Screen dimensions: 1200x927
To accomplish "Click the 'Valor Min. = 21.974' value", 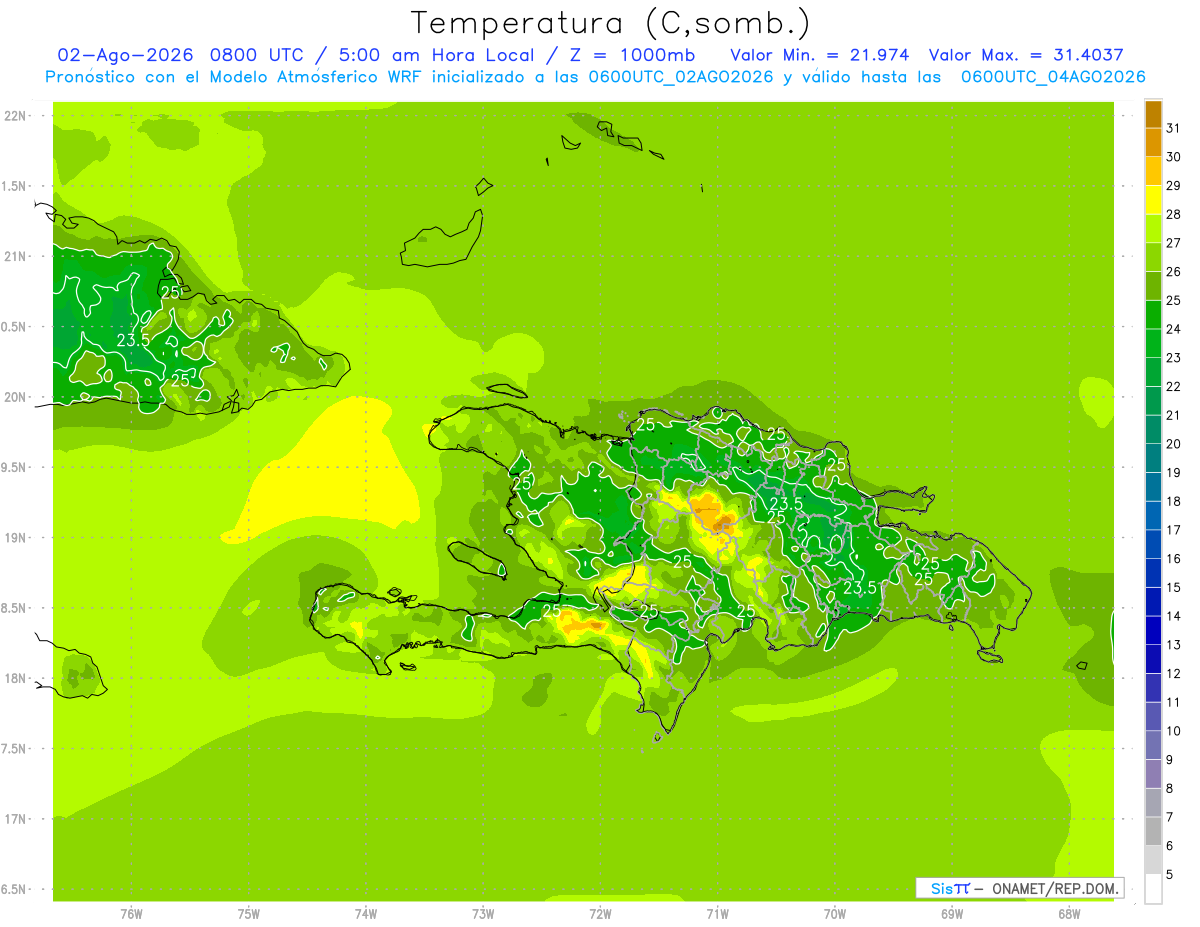I will coord(819,55).
